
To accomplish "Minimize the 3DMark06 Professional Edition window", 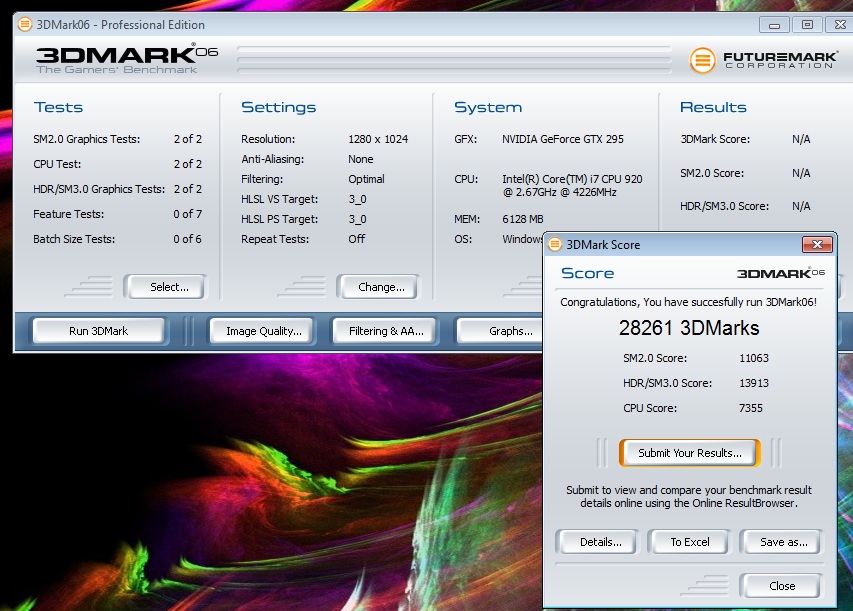I will [x=775, y=25].
